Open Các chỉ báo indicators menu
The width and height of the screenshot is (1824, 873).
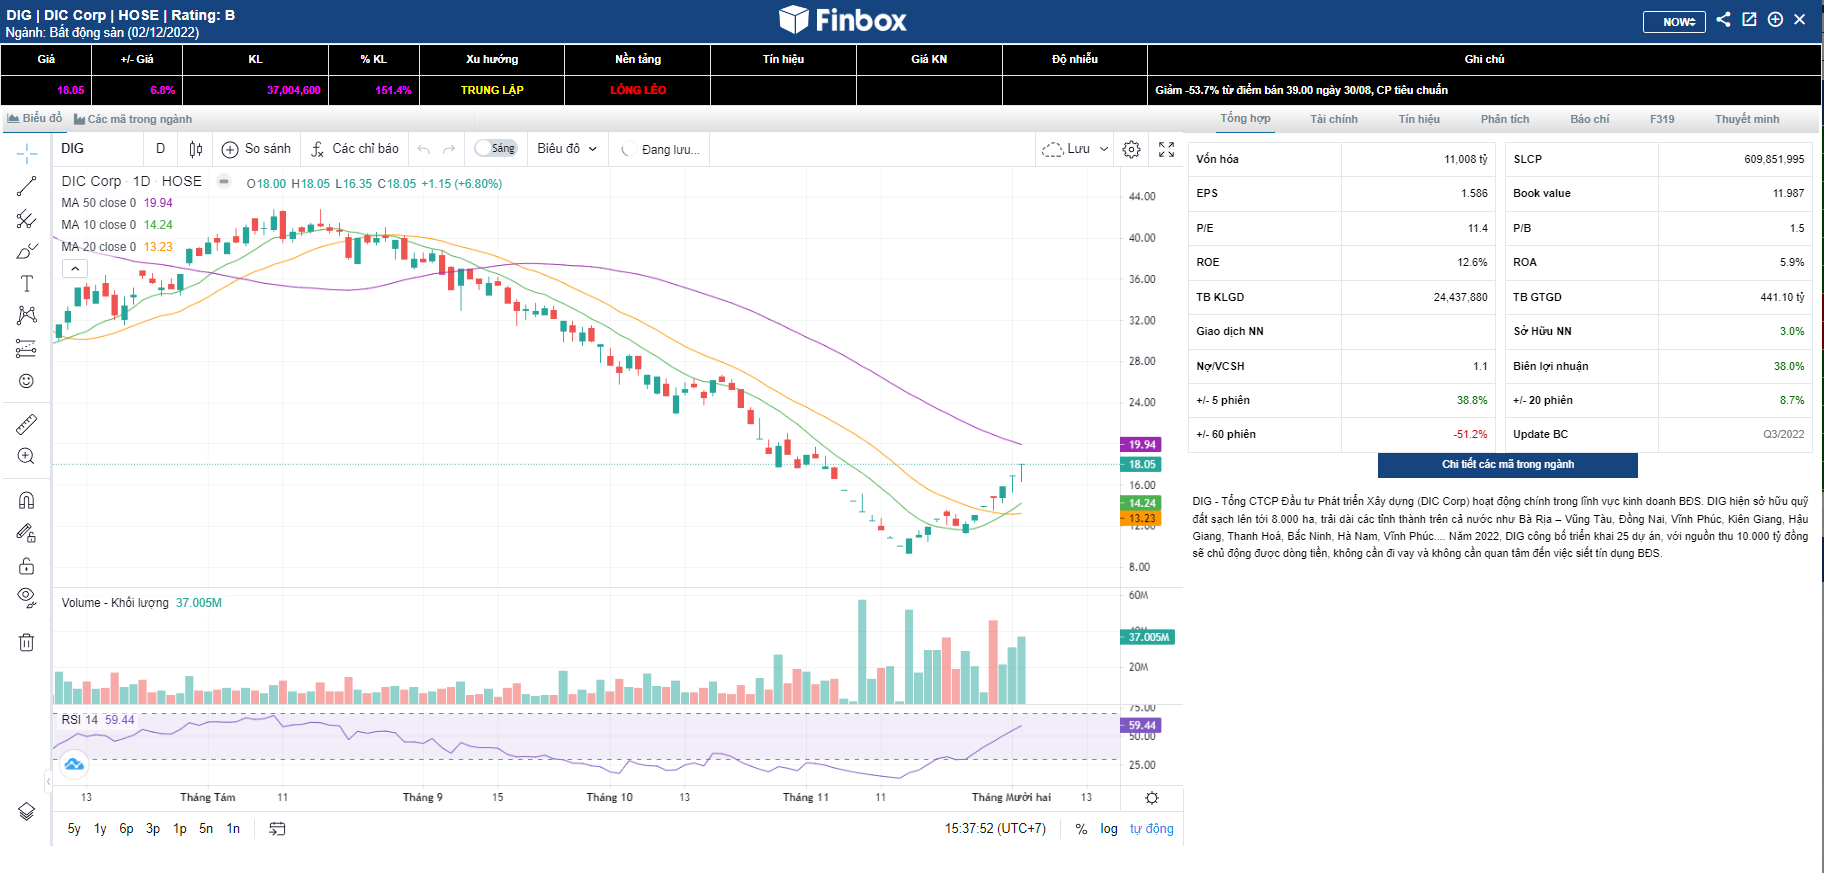click(354, 149)
